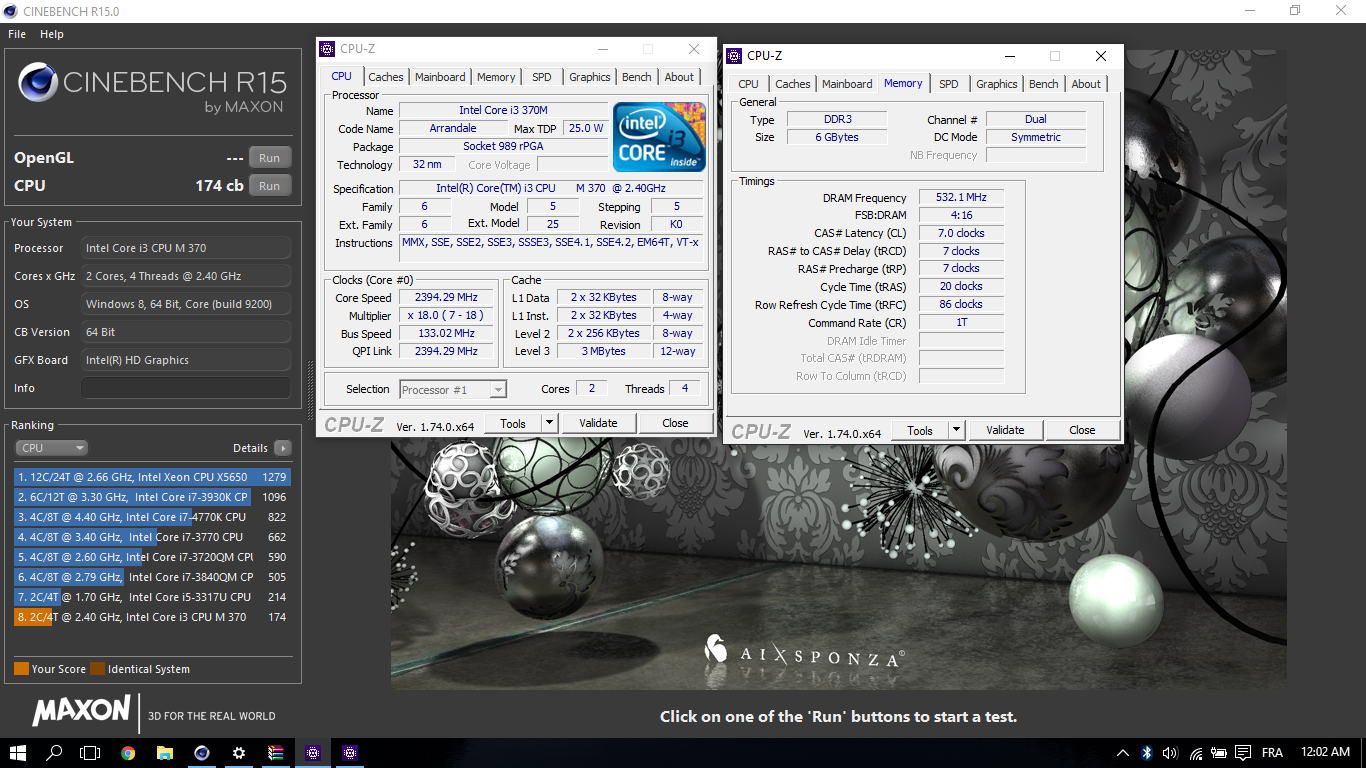
Task: Click Tools button in CPU-Z showing CPU tab
Action: [513, 423]
